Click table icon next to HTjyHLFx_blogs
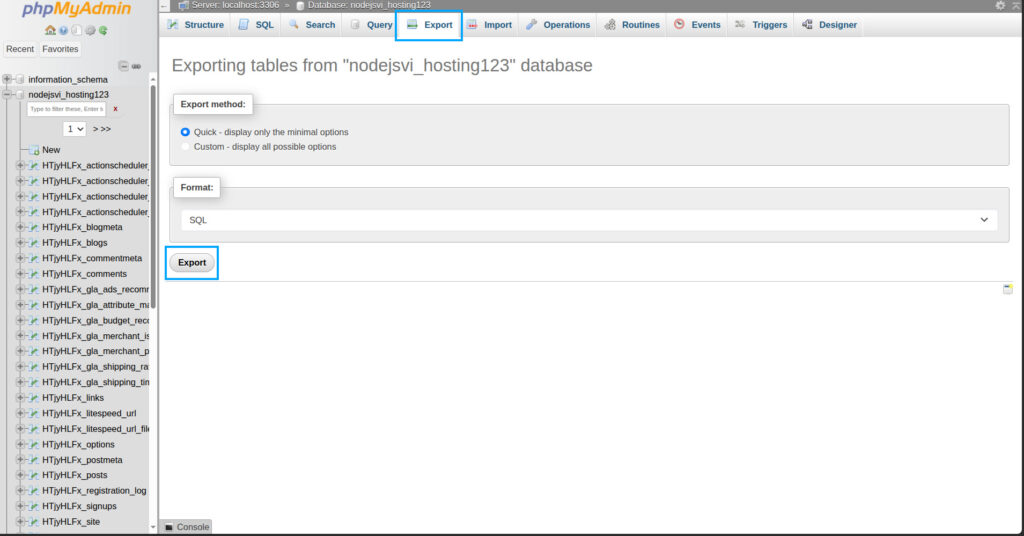This screenshot has height=536, width=1024. point(34,243)
